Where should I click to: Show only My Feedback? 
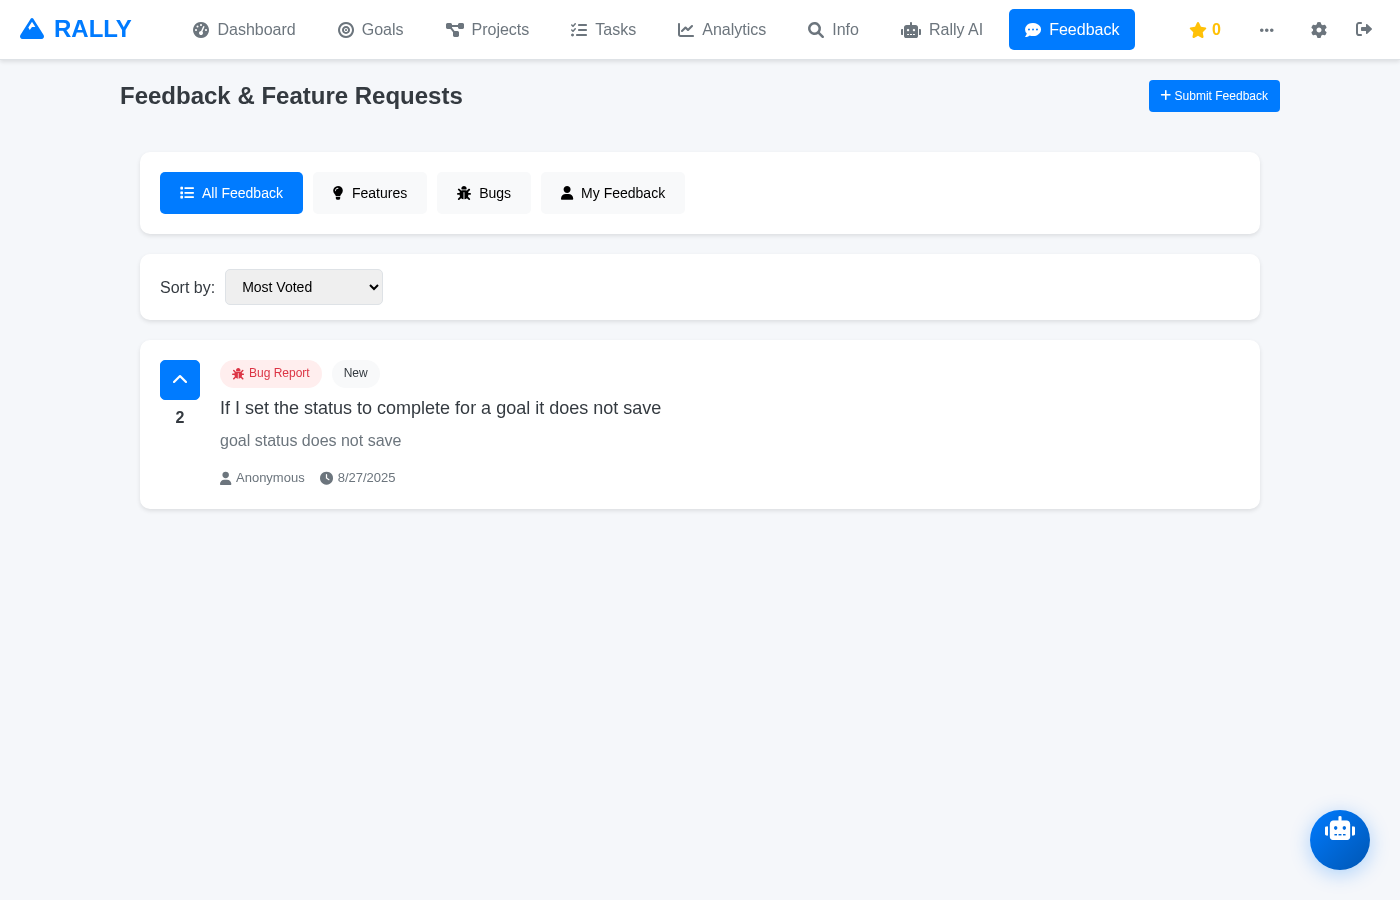click(613, 193)
